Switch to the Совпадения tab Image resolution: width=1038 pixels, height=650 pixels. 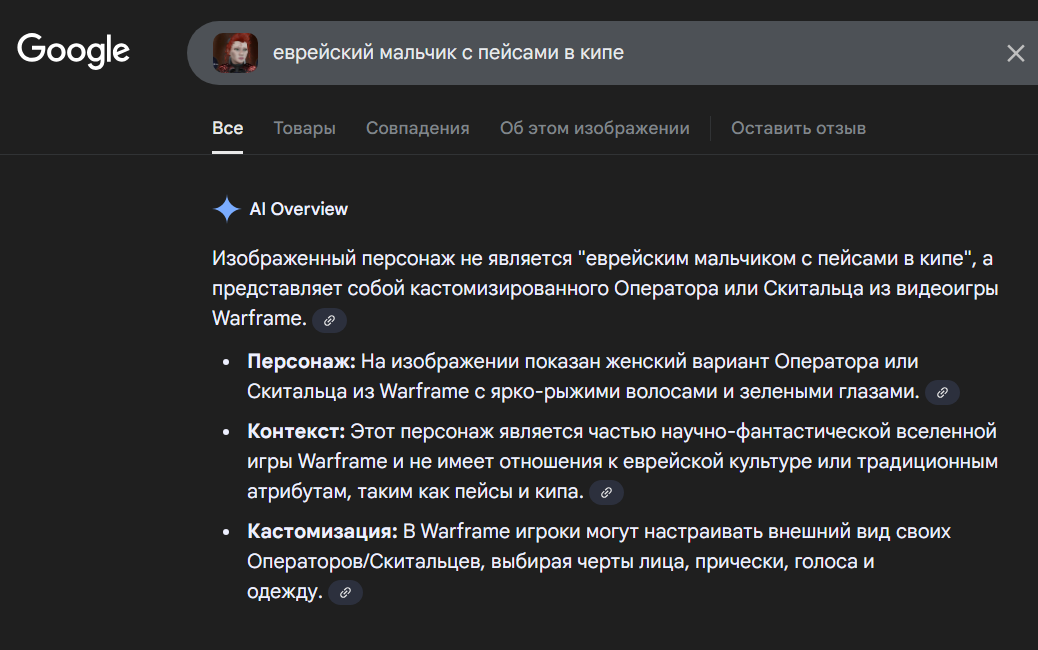[x=418, y=128]
